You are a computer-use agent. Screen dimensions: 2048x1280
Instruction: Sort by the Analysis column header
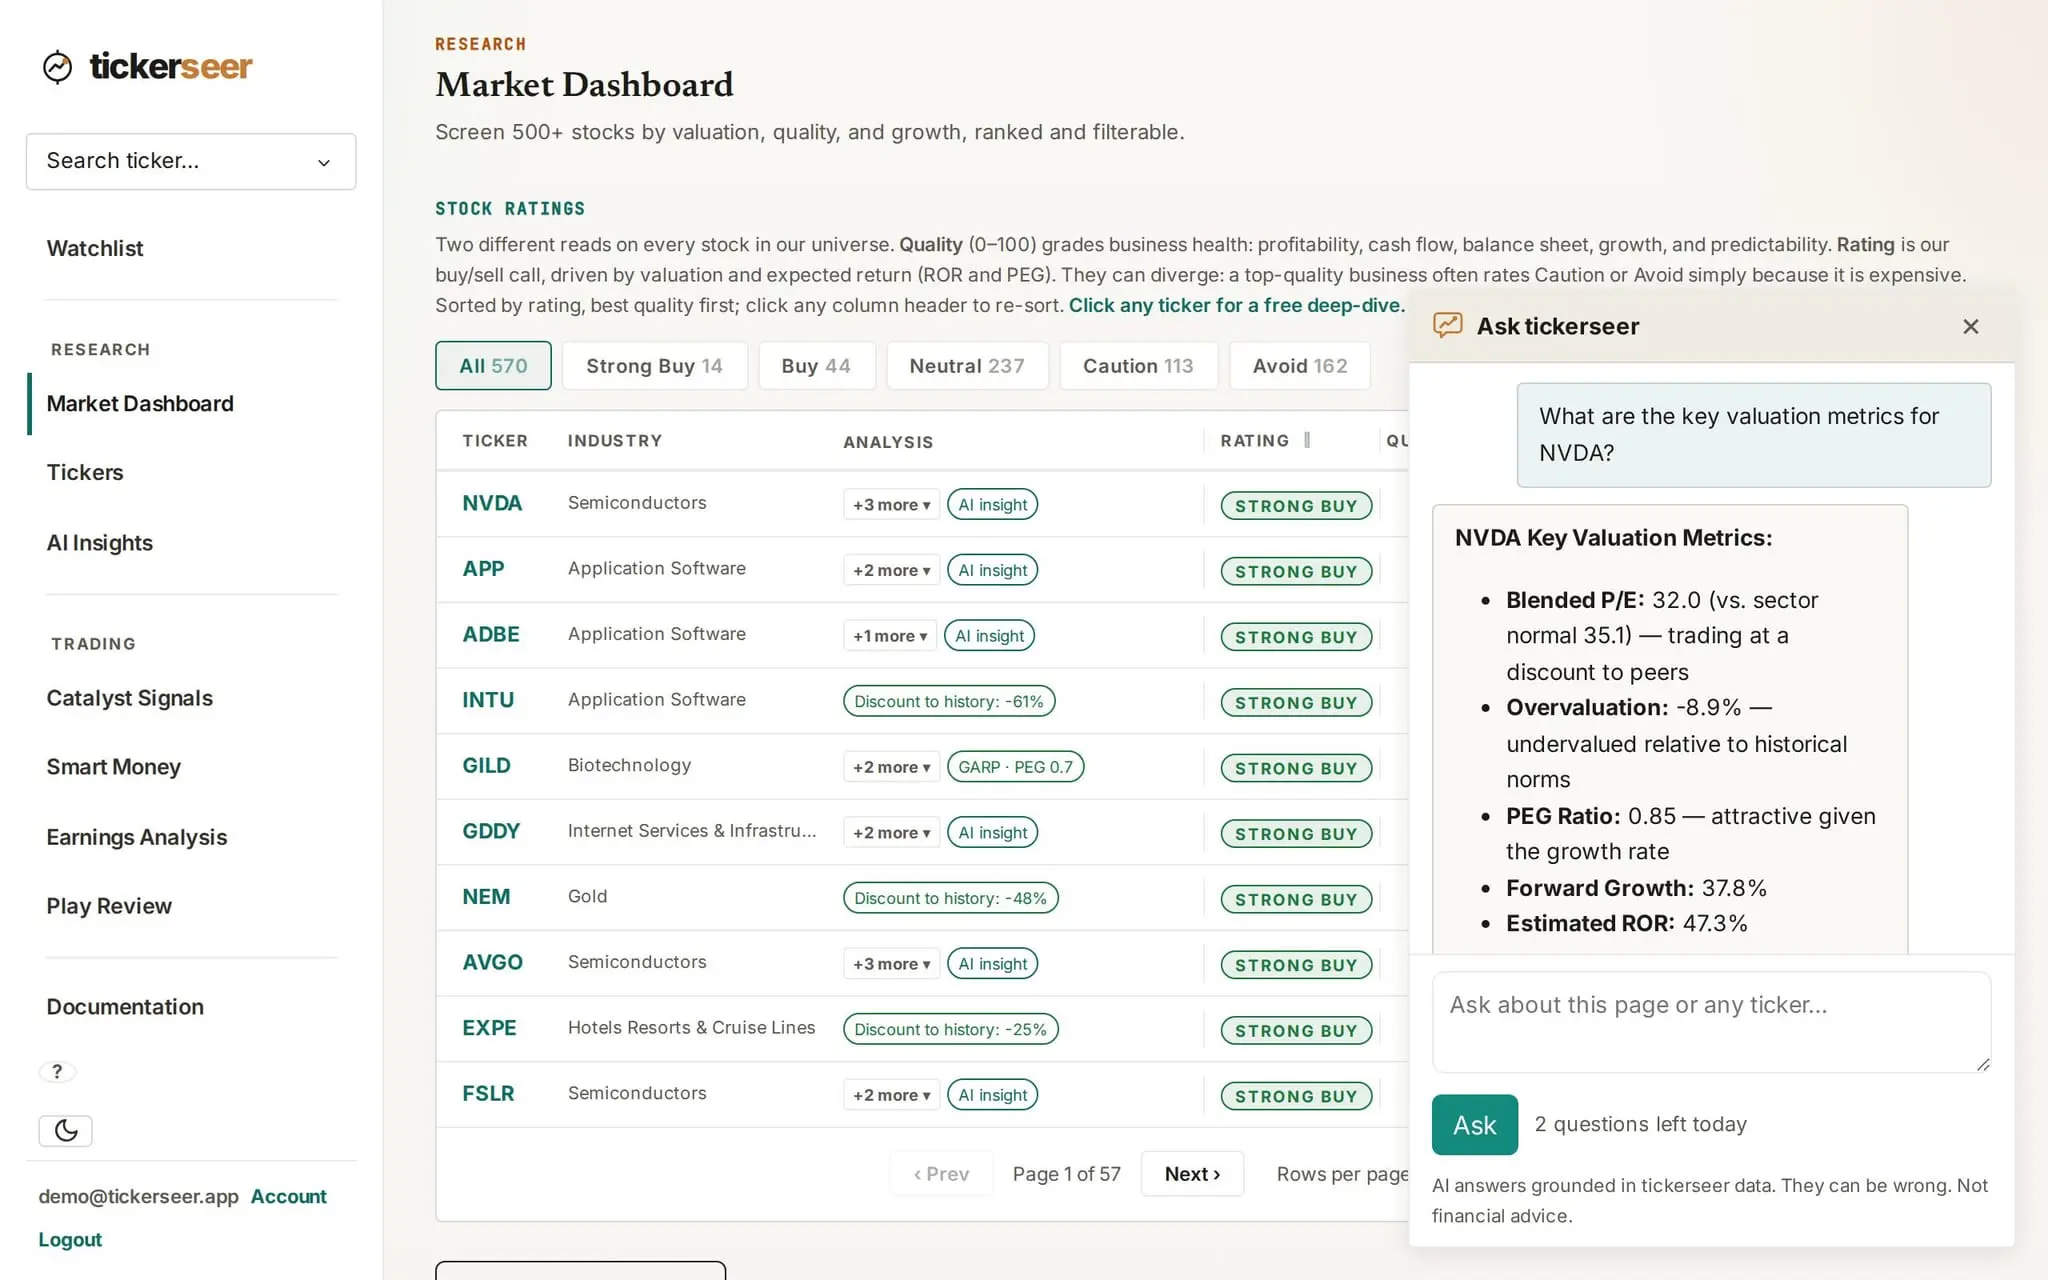888,442
